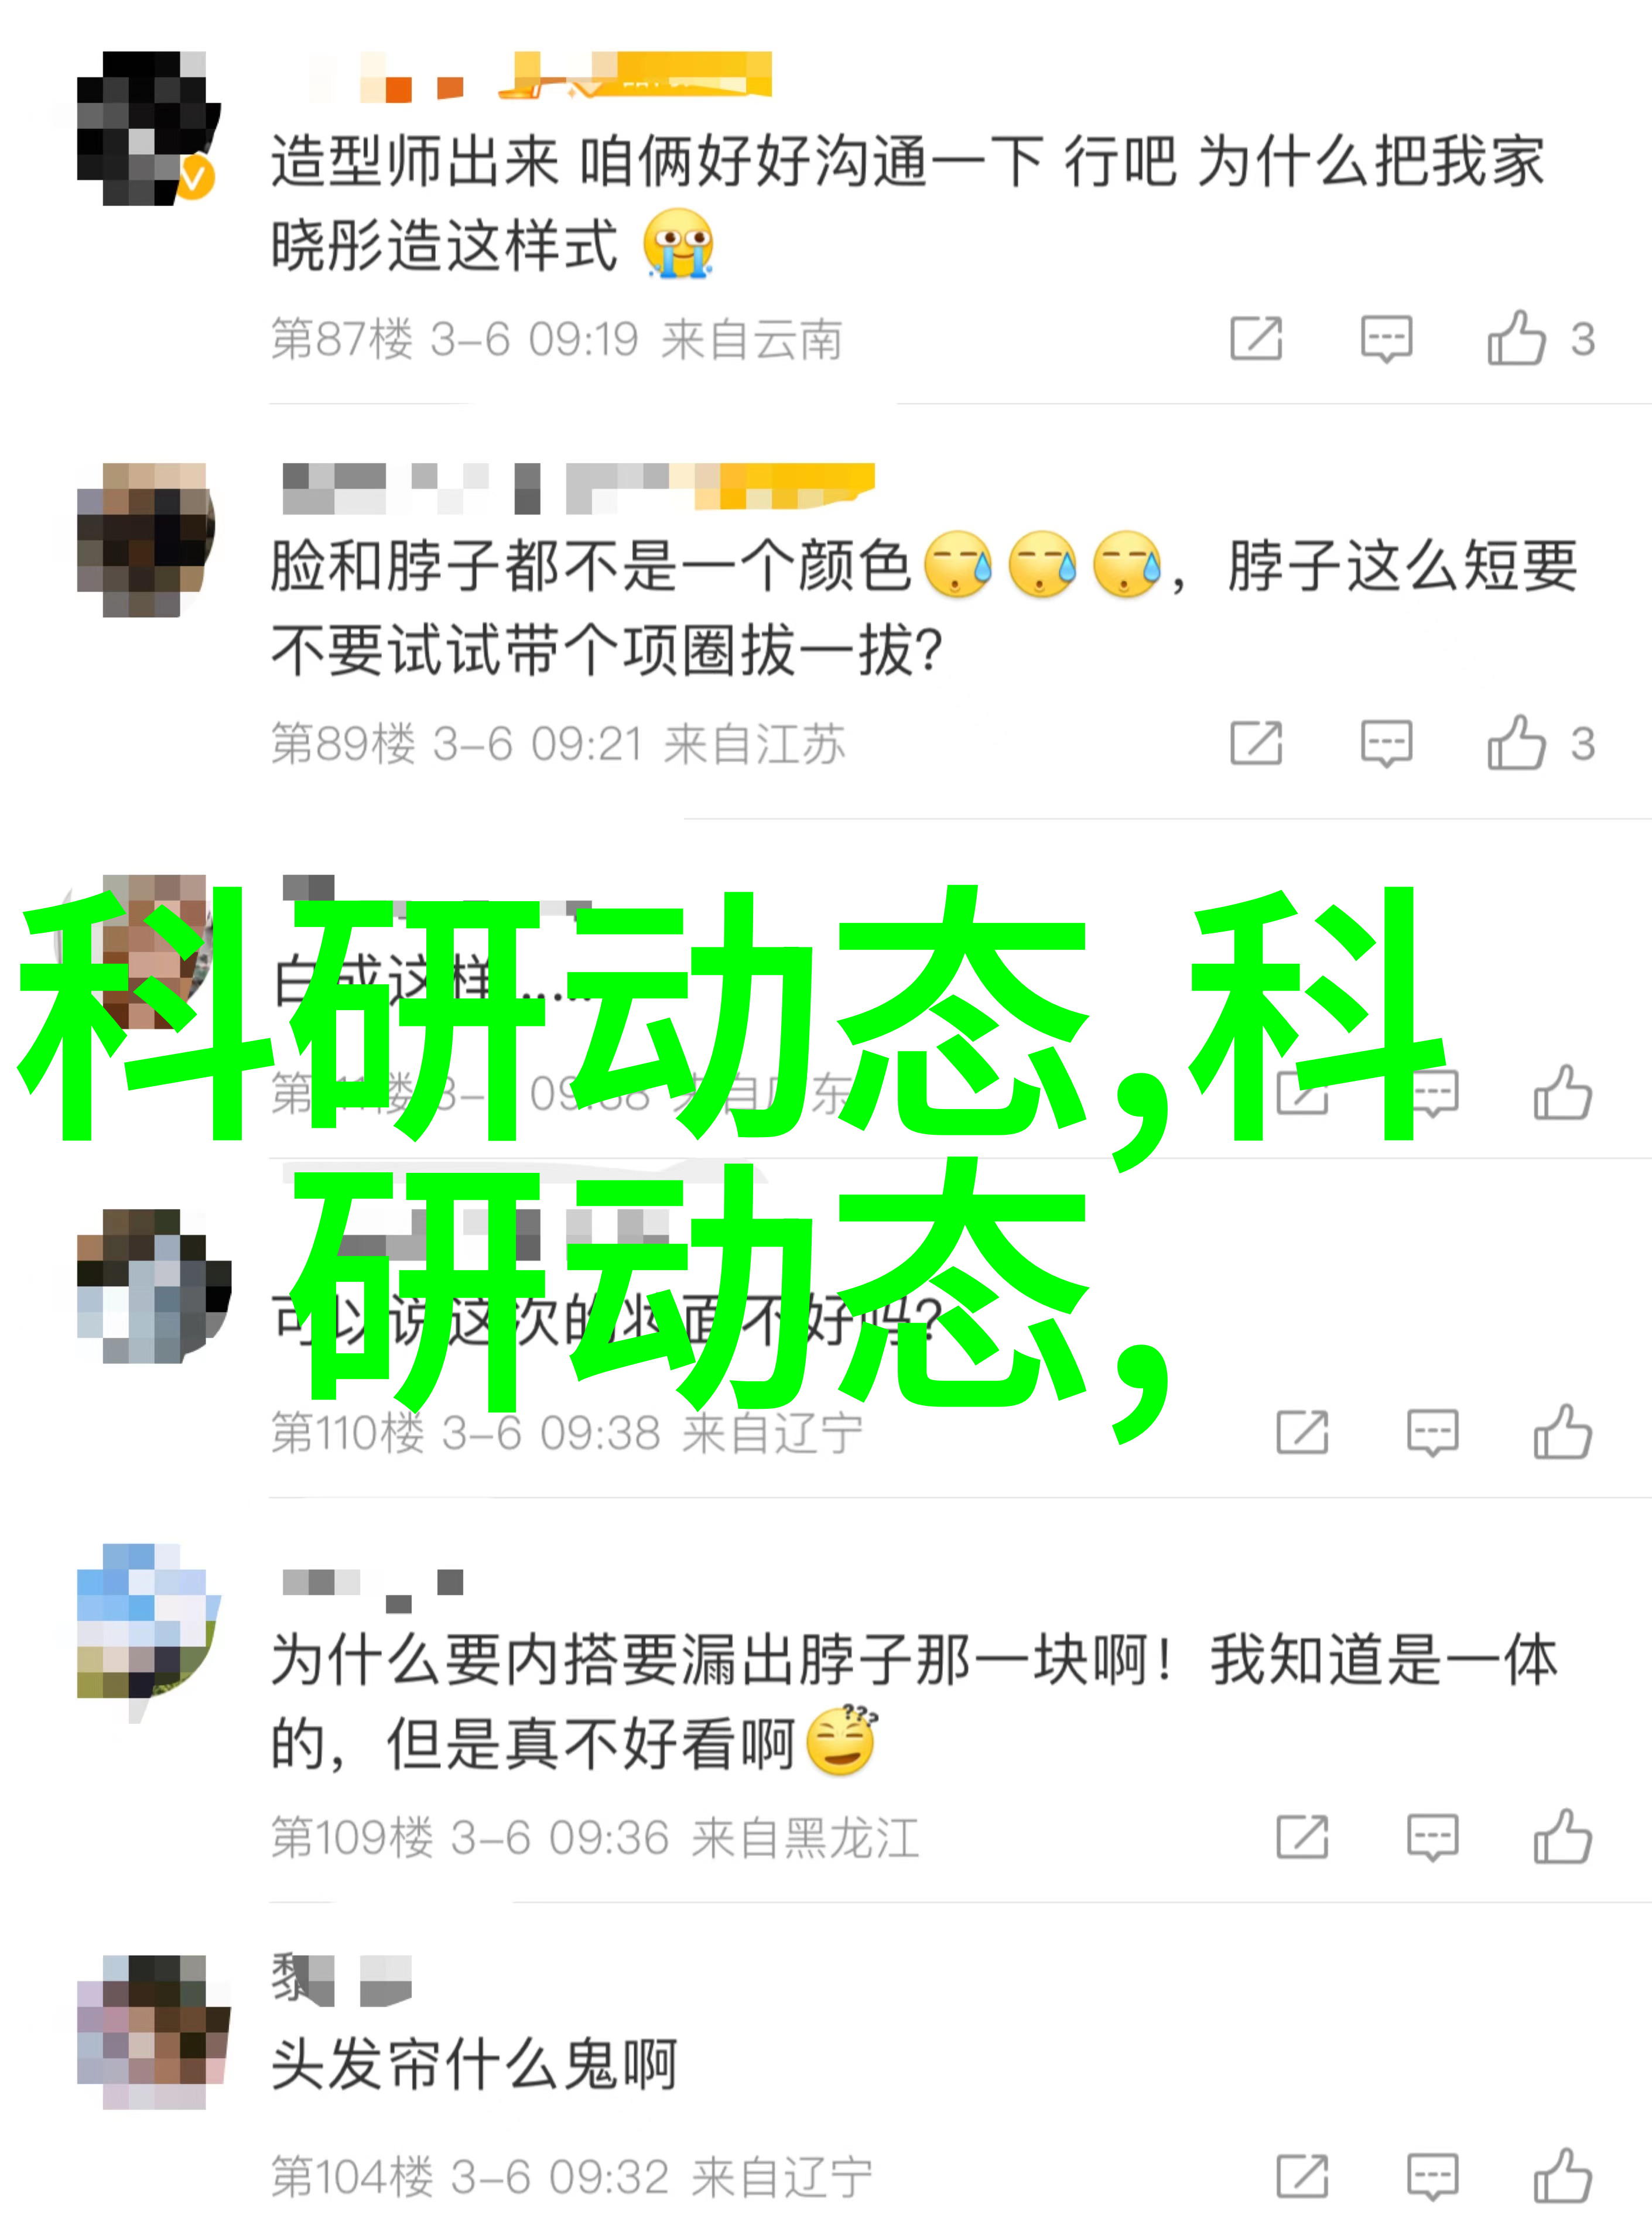
Task: Like the 第89楼 comment from 江苏
Action: point(1540,743)
